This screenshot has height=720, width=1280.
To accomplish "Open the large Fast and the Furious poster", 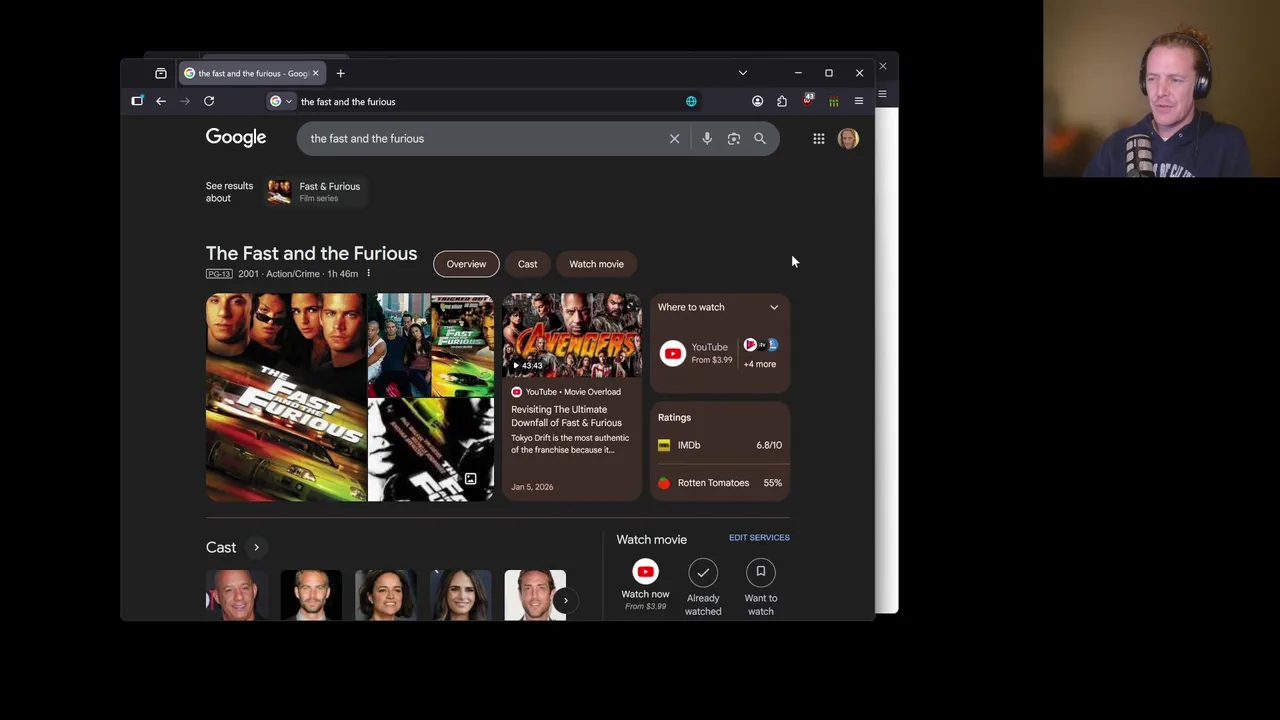I will point(286,397).
